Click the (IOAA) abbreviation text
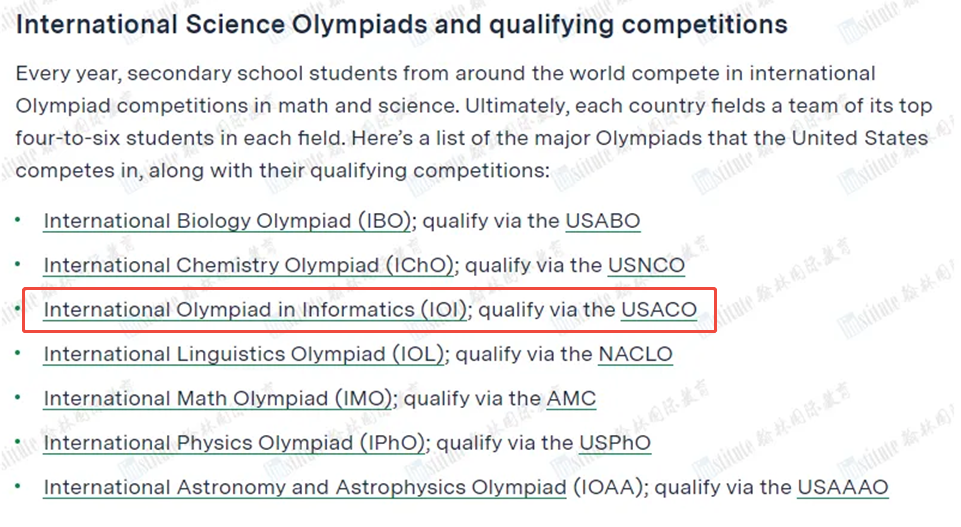Viewport: 961px width, 527px height. (x=607, y=488)
